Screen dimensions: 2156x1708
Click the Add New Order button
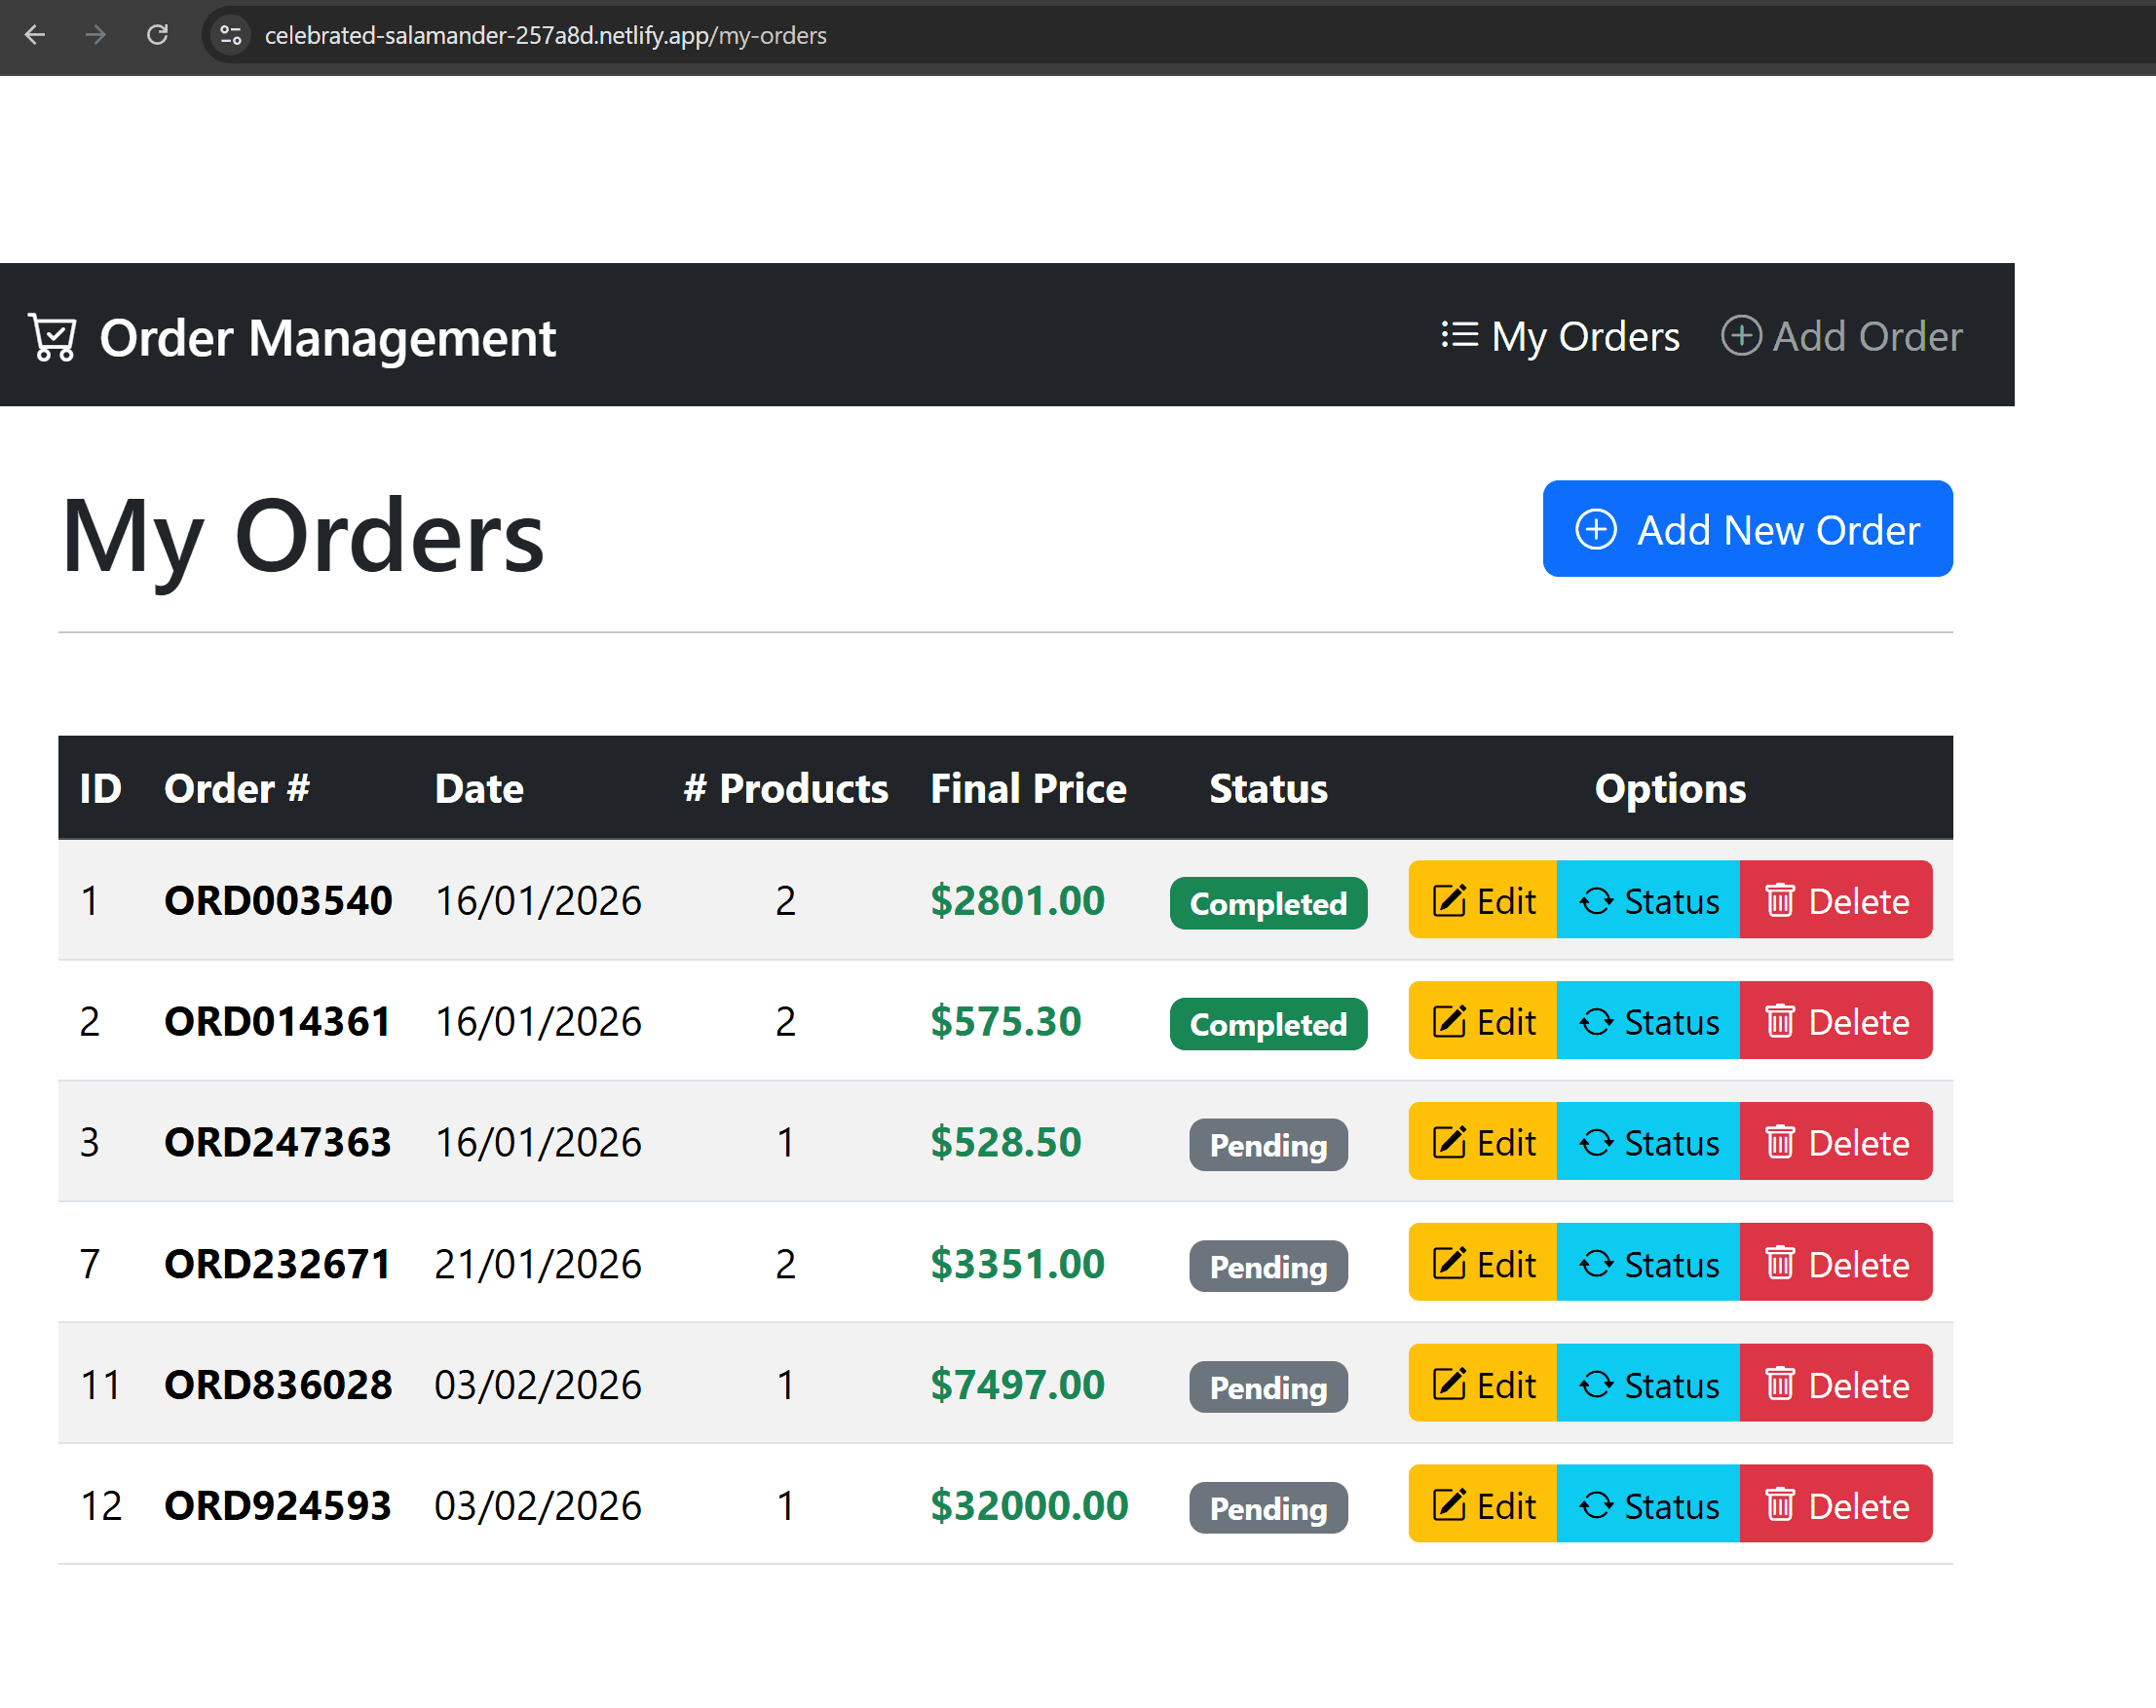coord(1747,529)
